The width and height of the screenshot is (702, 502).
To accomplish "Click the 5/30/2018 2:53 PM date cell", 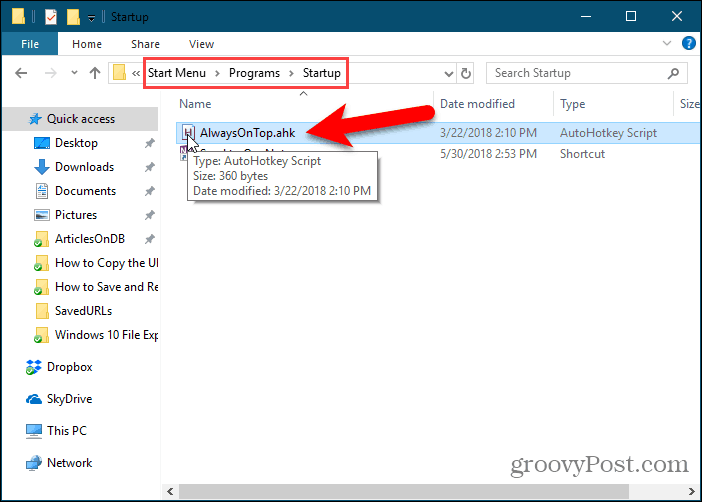I will coord(488,154).
